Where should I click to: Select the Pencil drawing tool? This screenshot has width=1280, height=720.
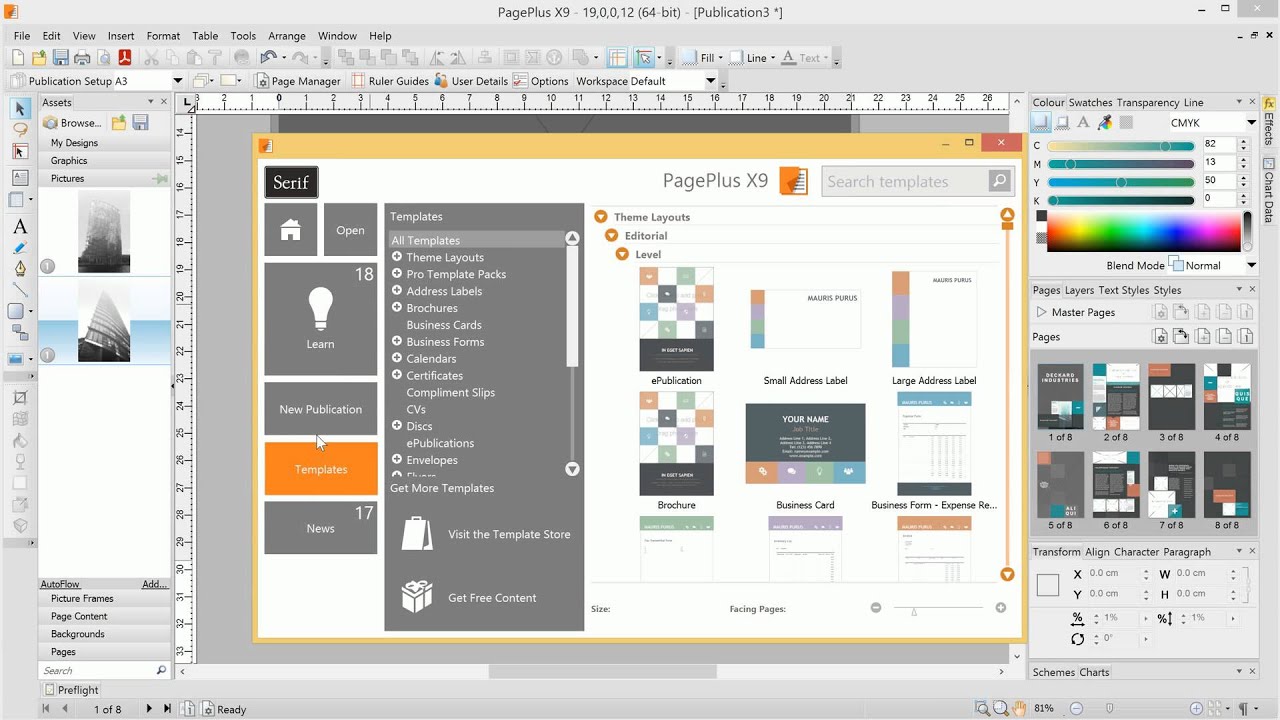click(x=20, y=248)
